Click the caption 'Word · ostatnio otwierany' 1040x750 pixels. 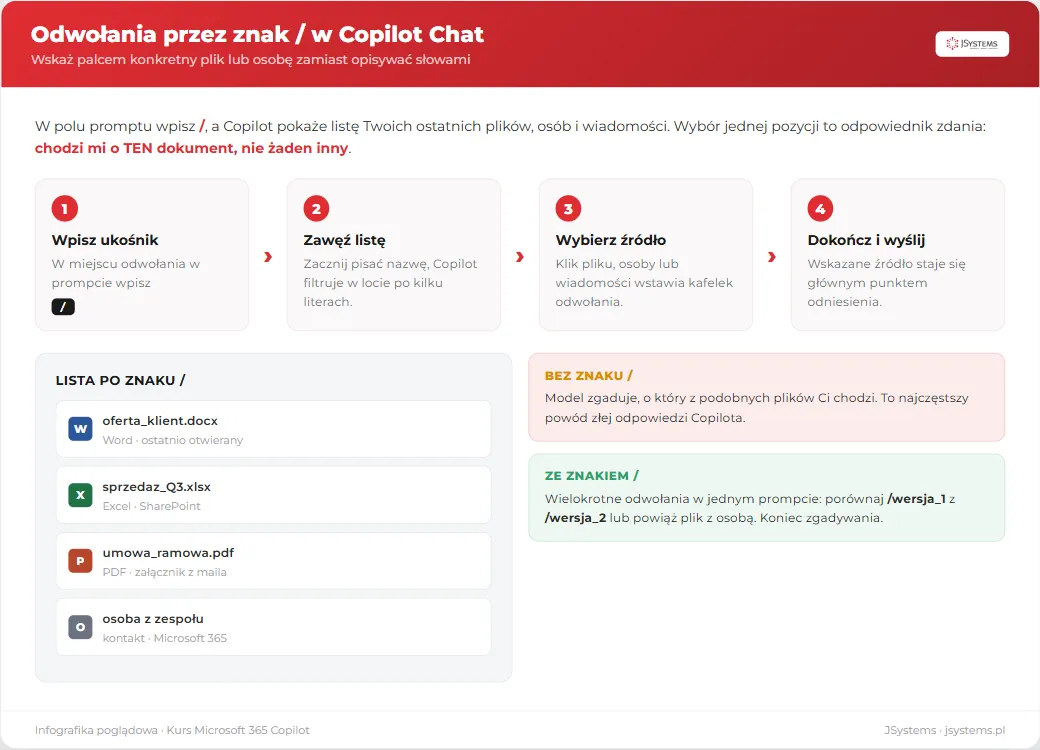pos(172,440)
